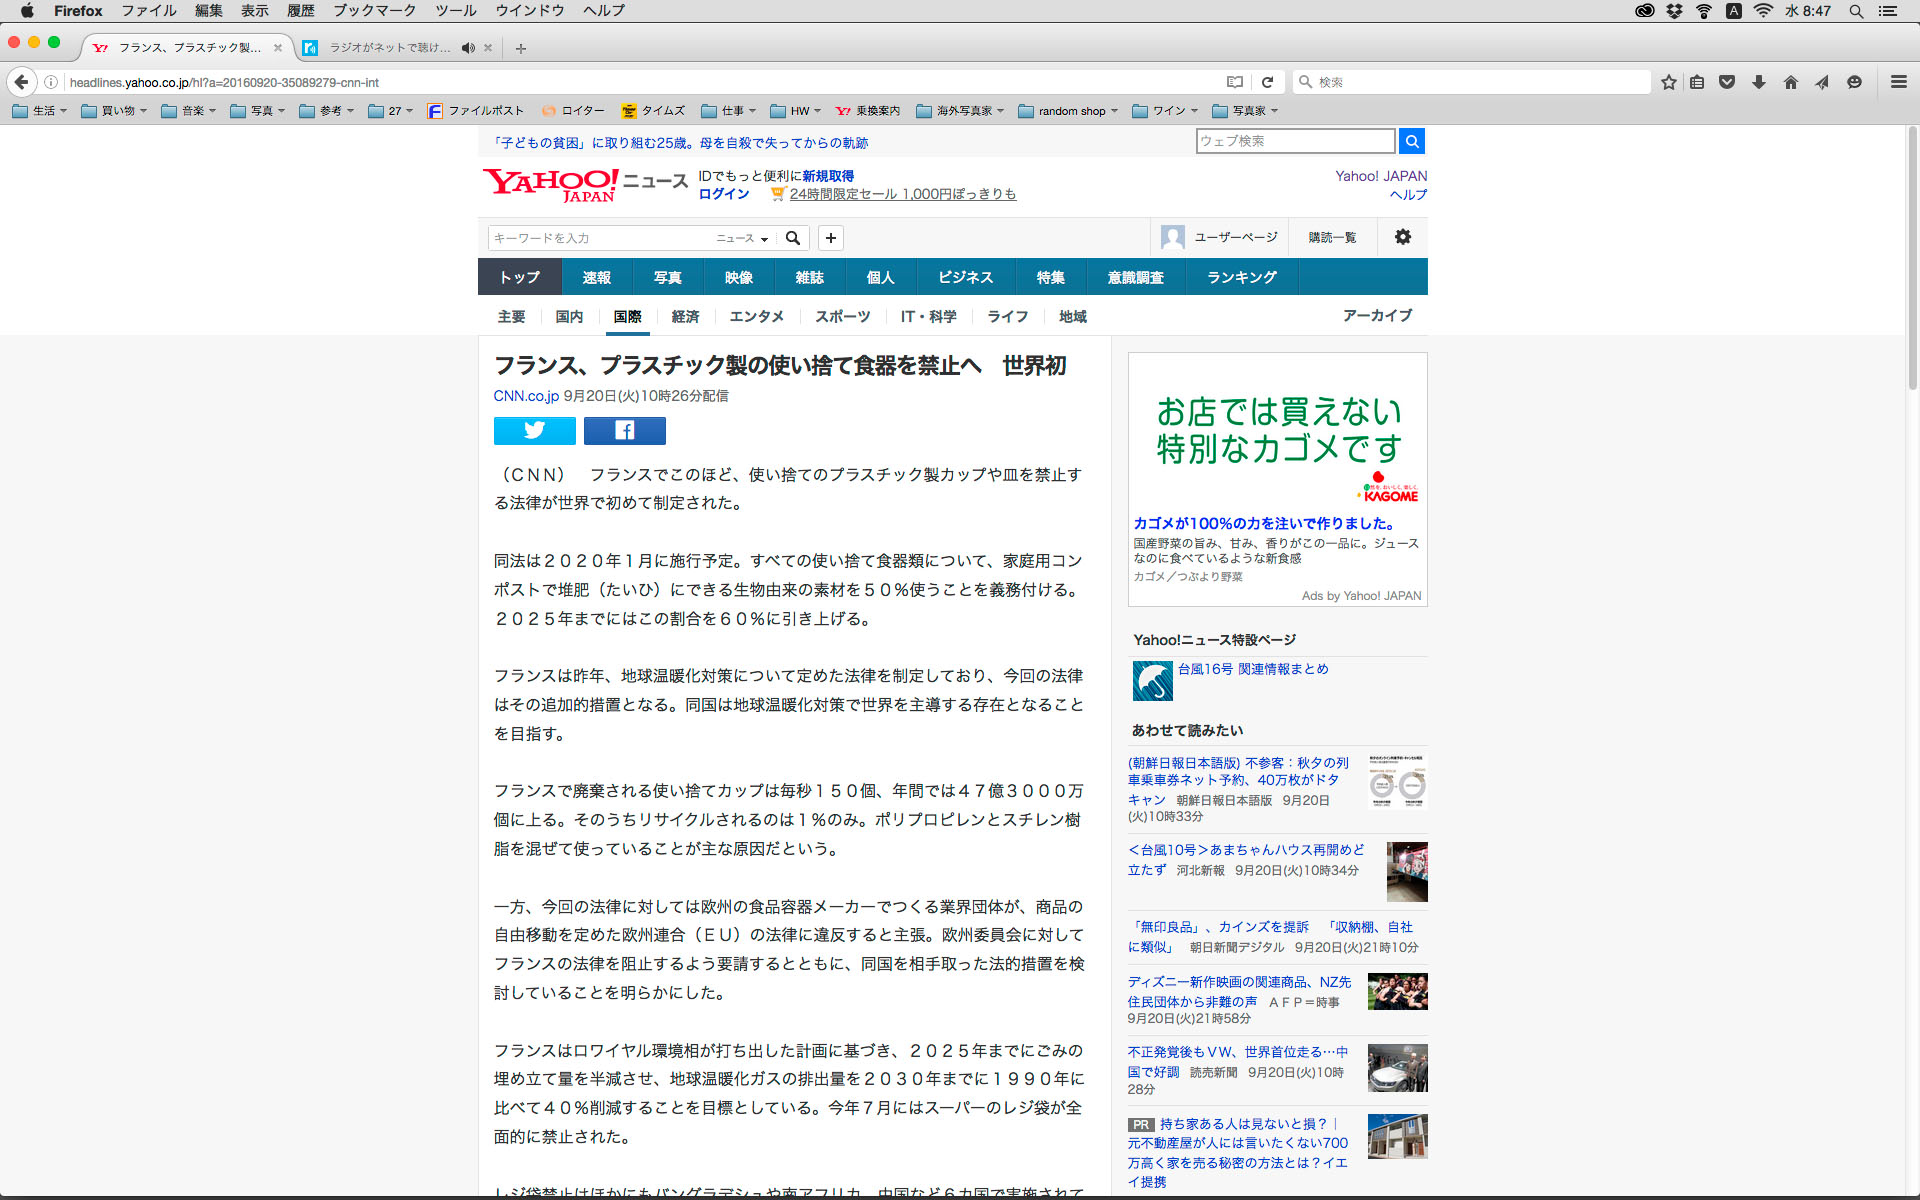
Task: Open Yahoo news settings gear
Action: point(1402,237)
